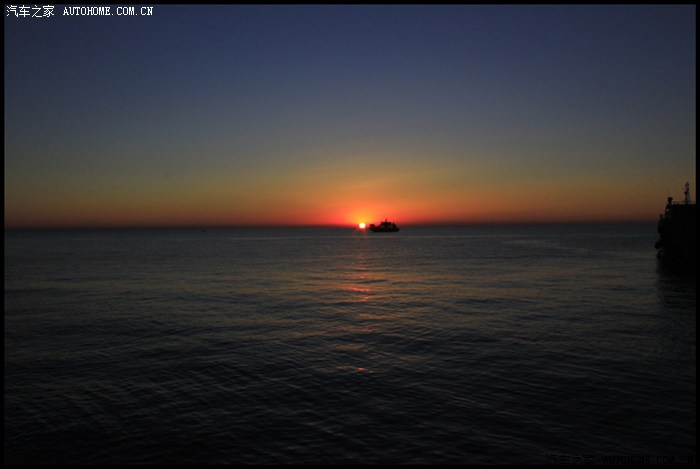The width and height of the screenshot is (700, 469).
Task: Select the ship silhouette beside the sun
Action: tap(384, 227)
